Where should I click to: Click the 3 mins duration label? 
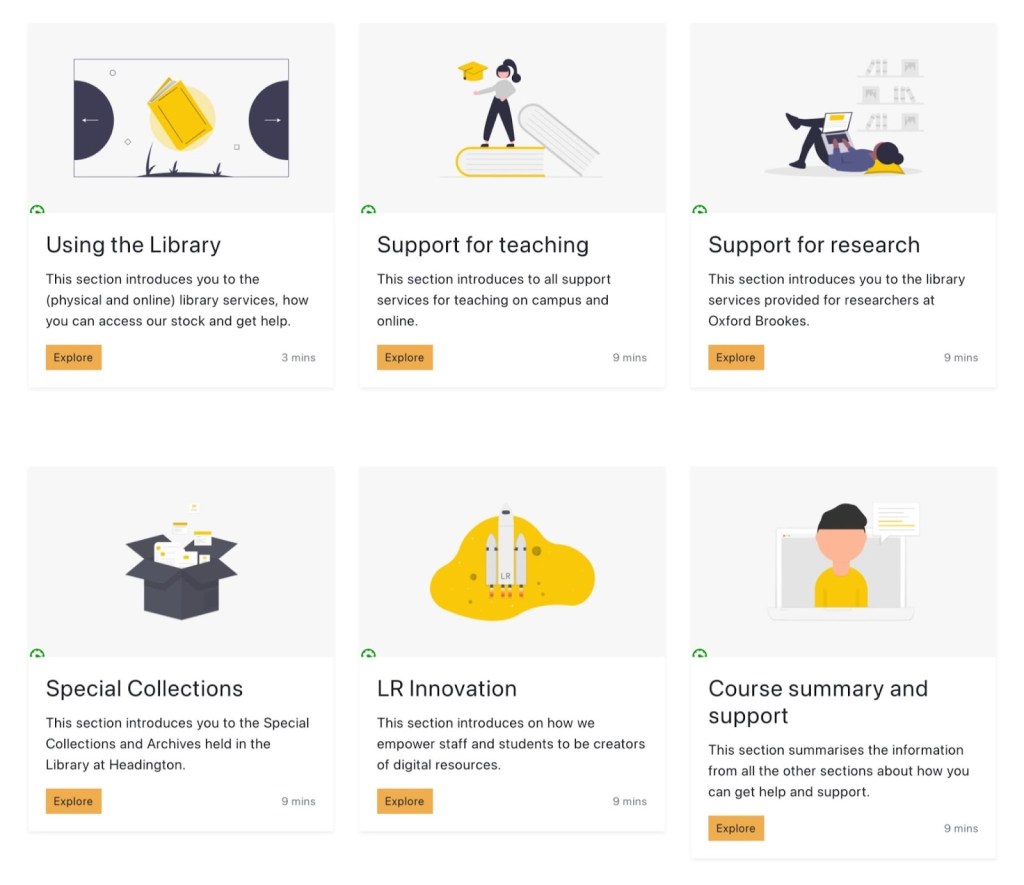[298, 357]
